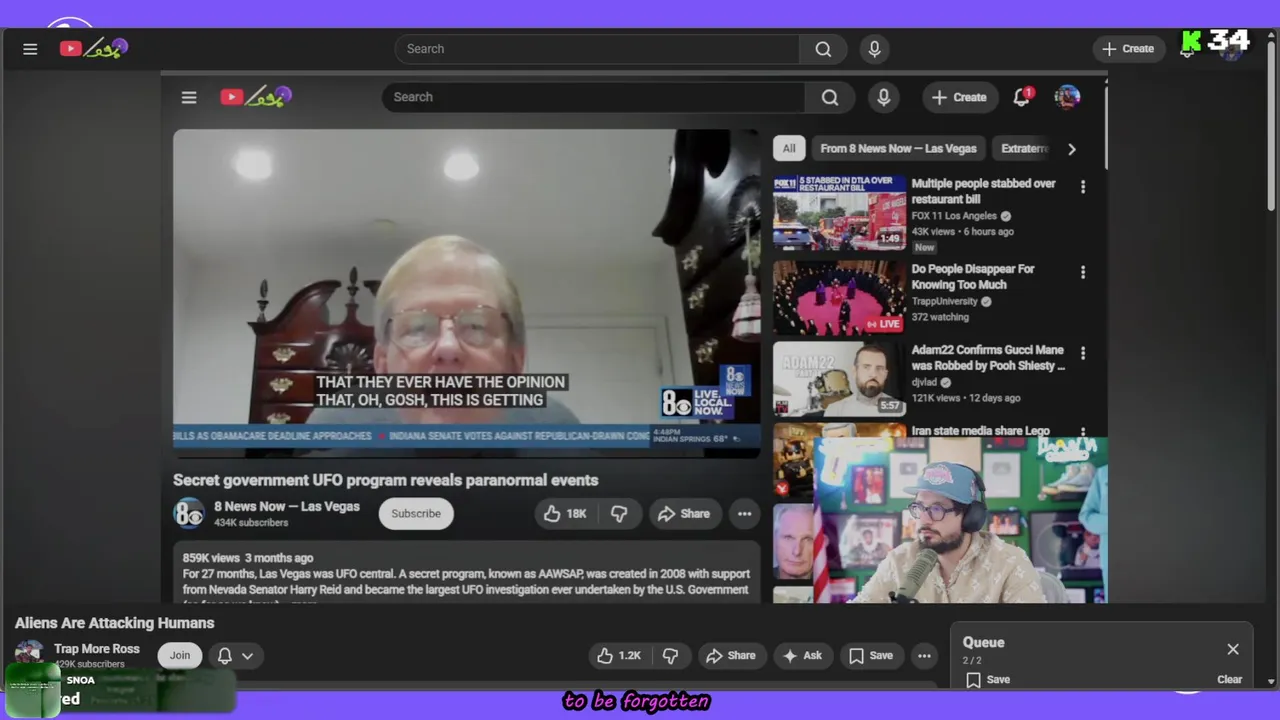
Task: Share the Aliens Are Attacking Humans video
Action: [x=731, y=656]
